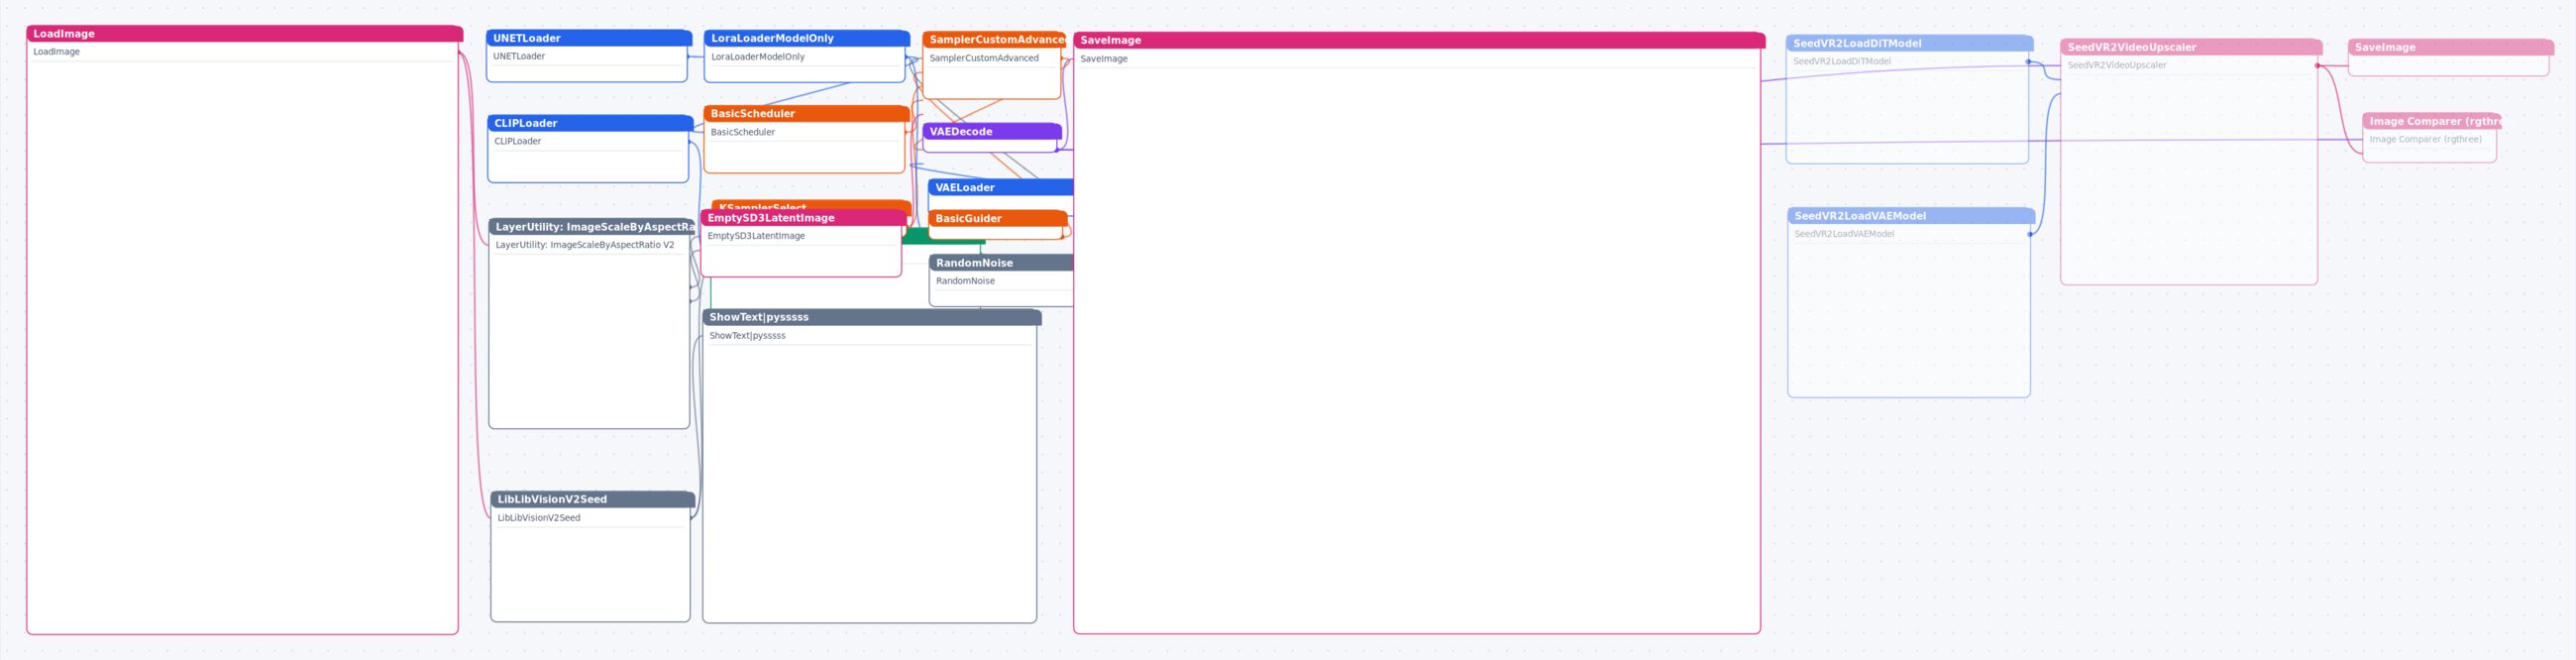The height and width of the screenshot is (660, 2576).
Task: Select the faded SaveImage header beside SeedVR2VideoUpscaler
Action: (x=2451, y=48)
